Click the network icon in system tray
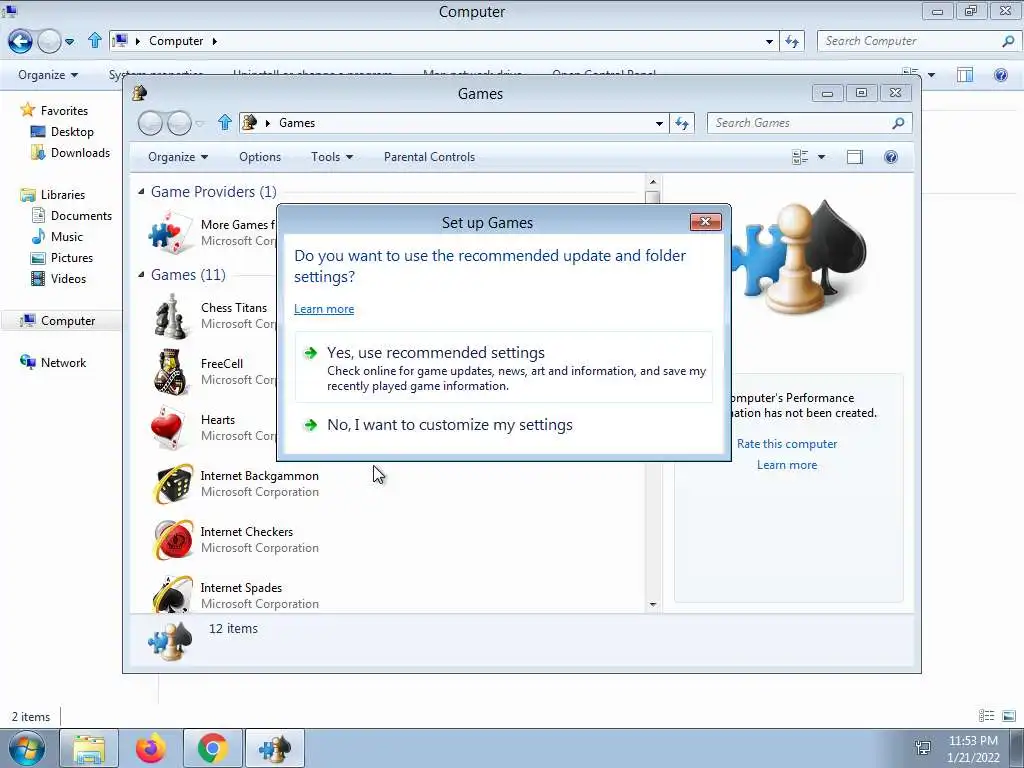The height and width of the screenshot is (768, 1024). pyautogui.click(x=923, y=748)
